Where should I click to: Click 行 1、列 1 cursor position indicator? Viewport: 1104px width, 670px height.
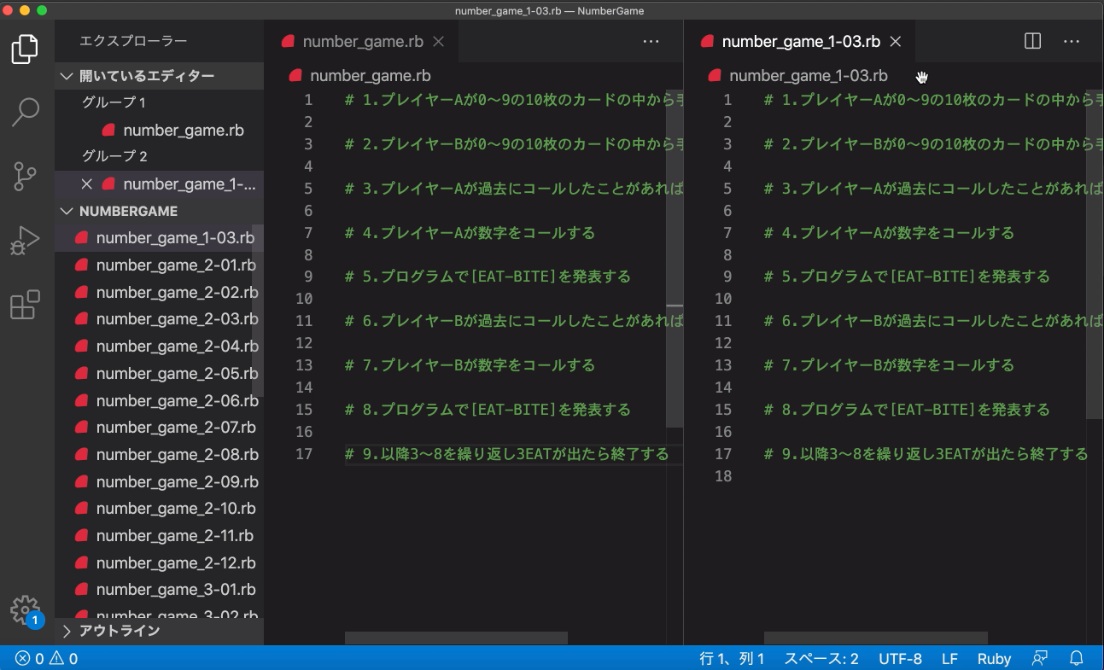point(732,659)
